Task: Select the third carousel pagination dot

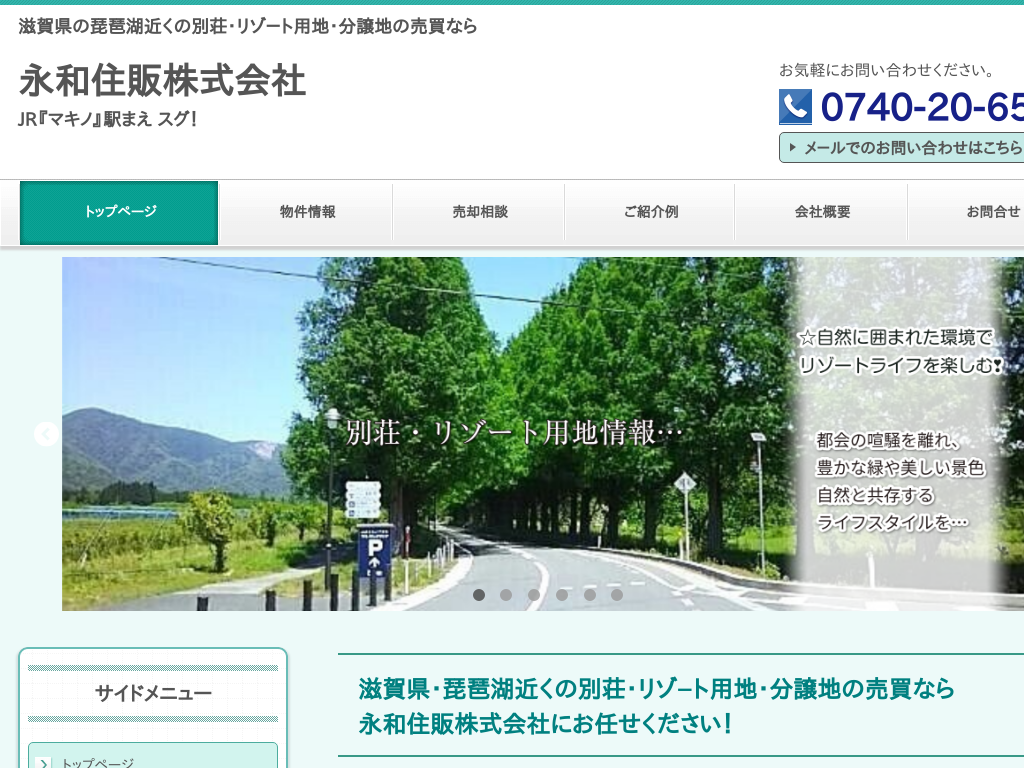Action: [x=534, y=595]
